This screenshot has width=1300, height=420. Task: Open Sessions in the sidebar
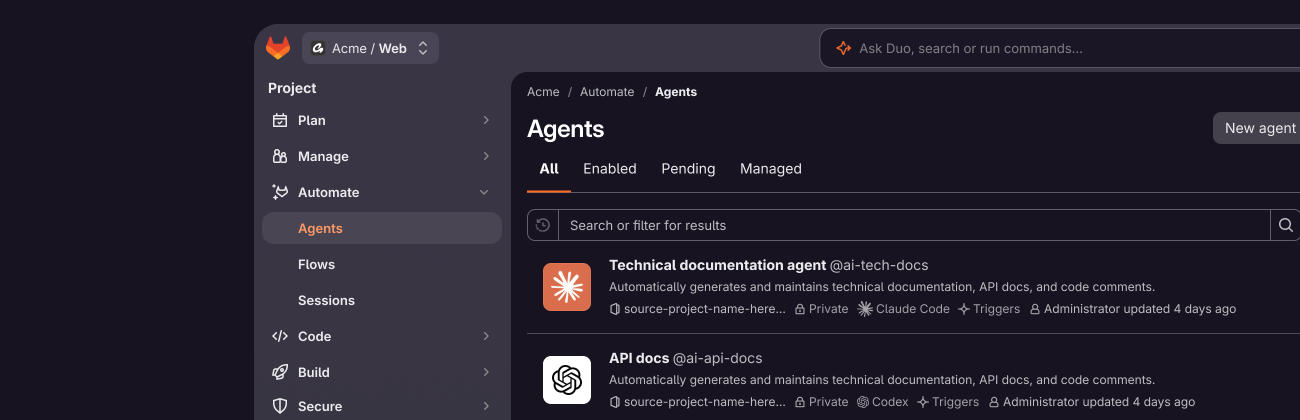click(326, 300)
